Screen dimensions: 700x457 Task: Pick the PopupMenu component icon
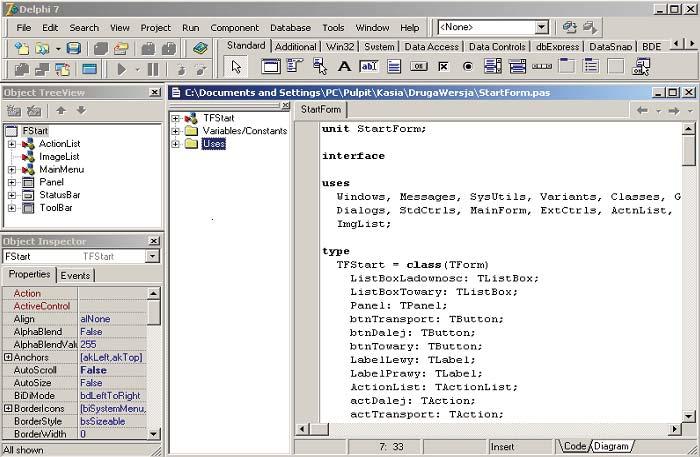(x=320, y=66)
